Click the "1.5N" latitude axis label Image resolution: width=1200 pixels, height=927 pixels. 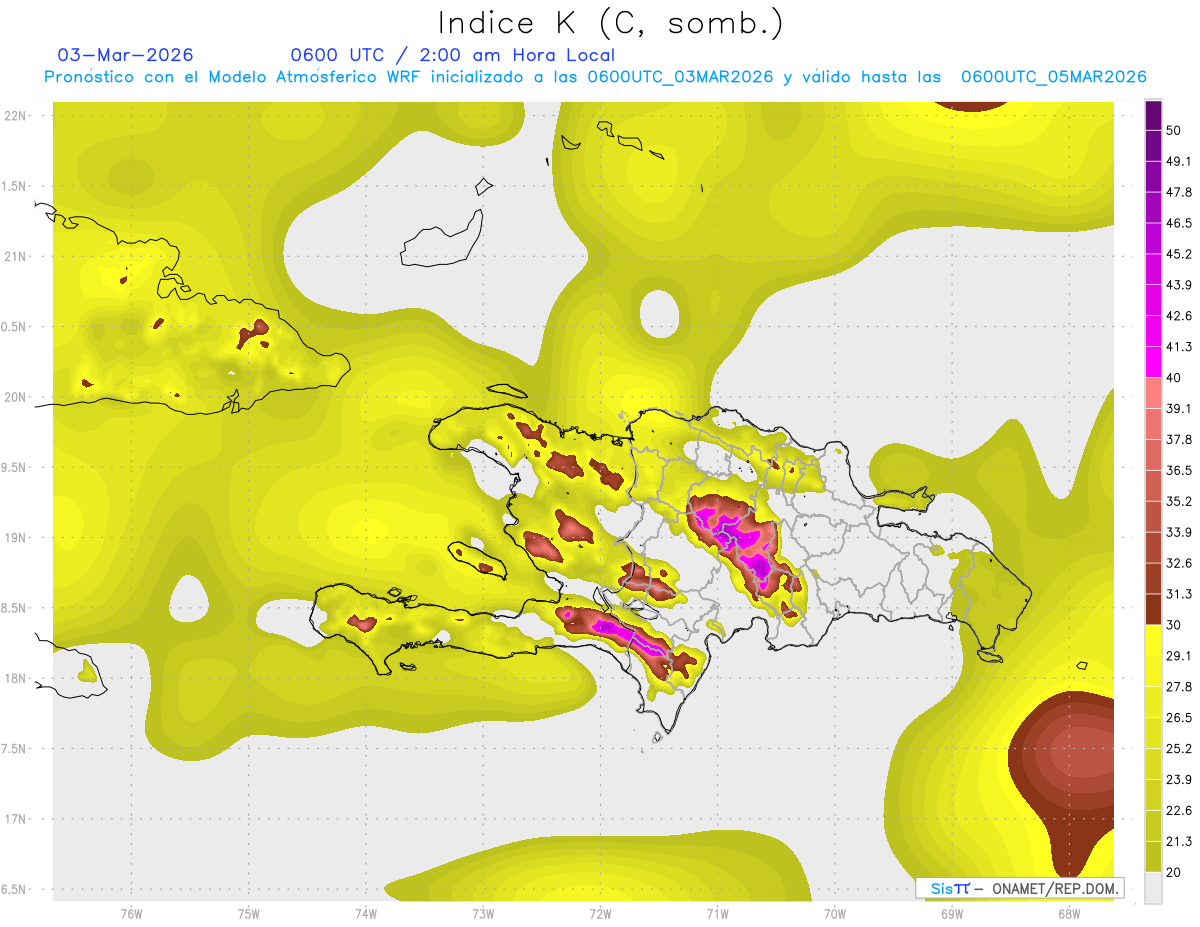pos(14,186)
